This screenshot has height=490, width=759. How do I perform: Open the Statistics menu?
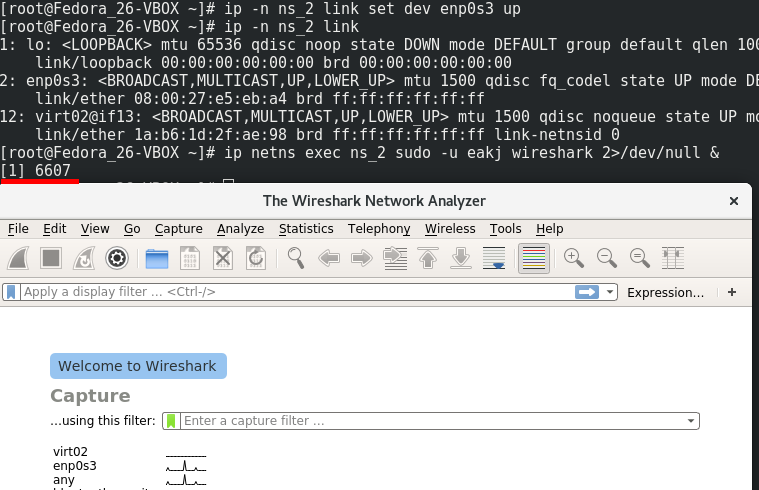306,229
